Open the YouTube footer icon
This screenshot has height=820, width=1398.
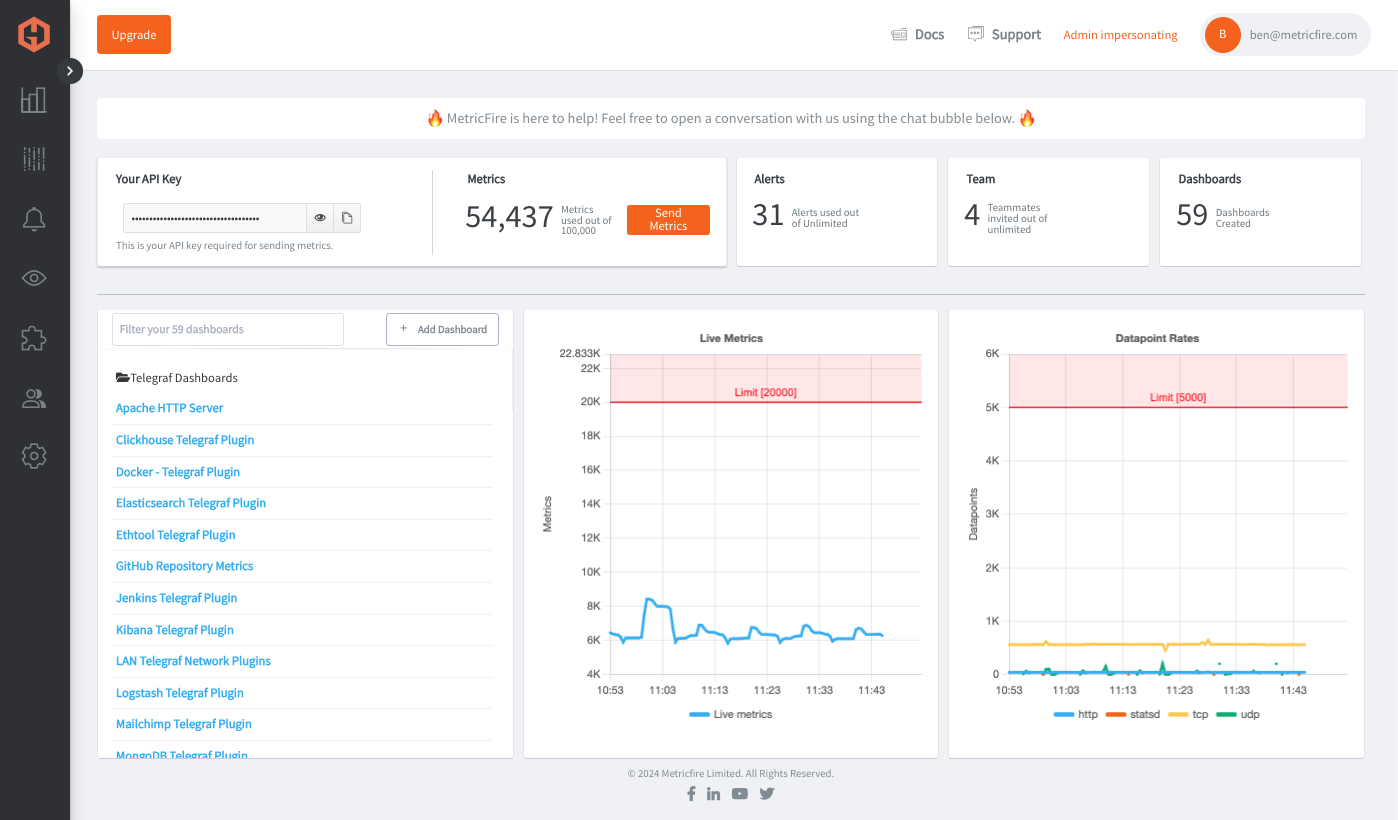tap(739, 794)
